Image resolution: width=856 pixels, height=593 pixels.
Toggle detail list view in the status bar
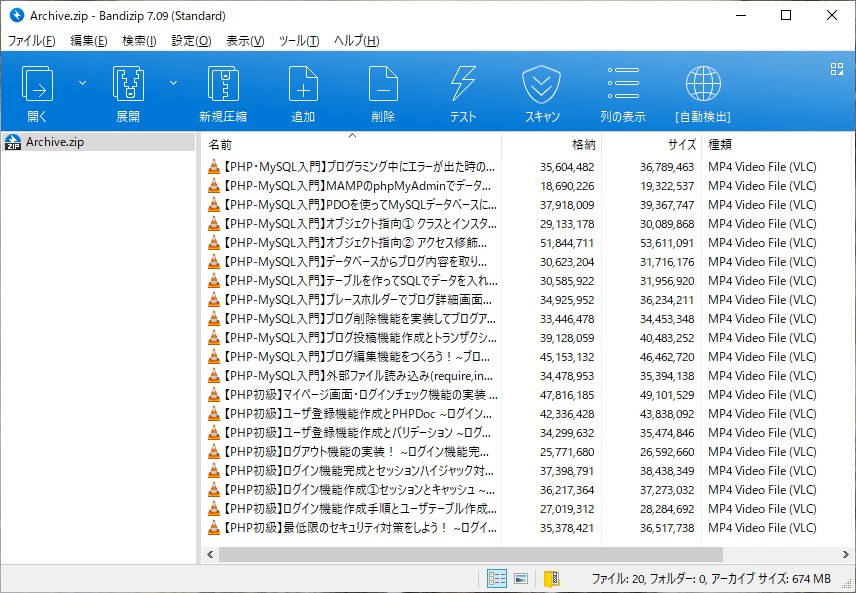497,579
